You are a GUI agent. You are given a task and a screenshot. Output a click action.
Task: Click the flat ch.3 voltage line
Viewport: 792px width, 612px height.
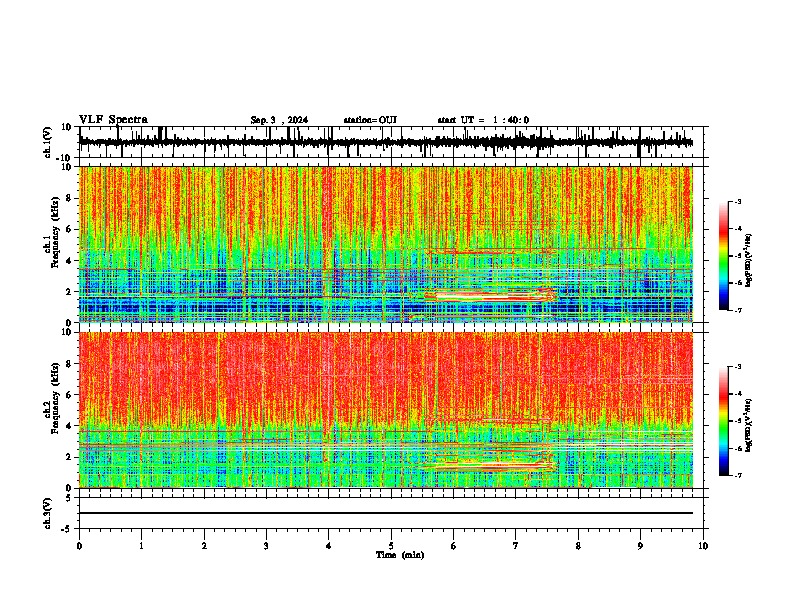(386, 513)
